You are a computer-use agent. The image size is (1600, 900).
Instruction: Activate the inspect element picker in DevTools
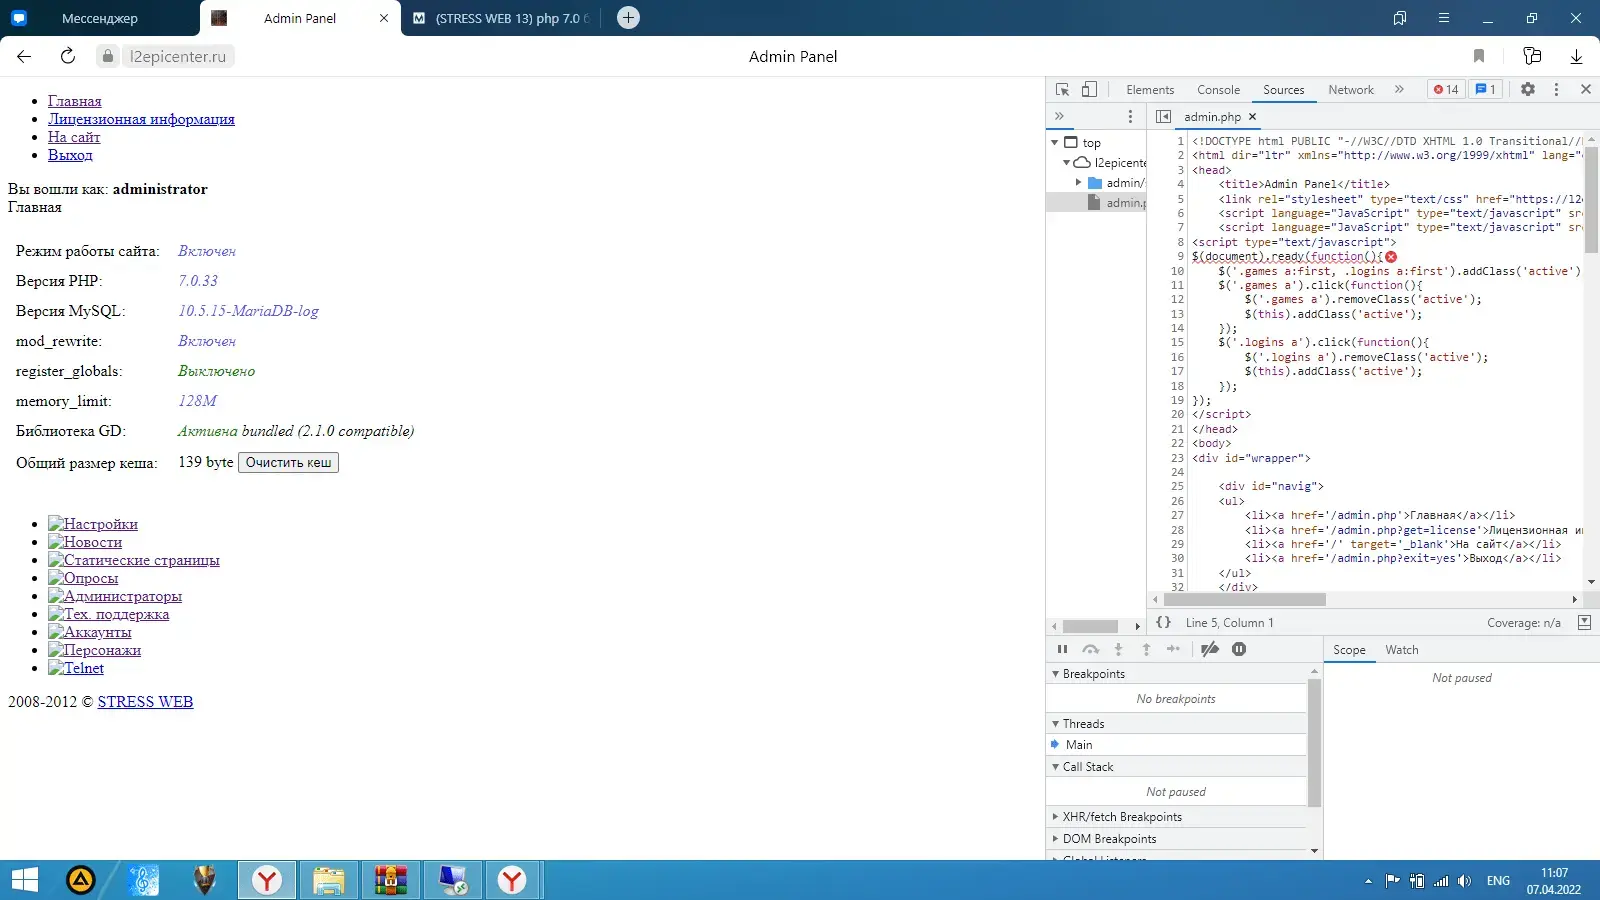(1062, 89)
